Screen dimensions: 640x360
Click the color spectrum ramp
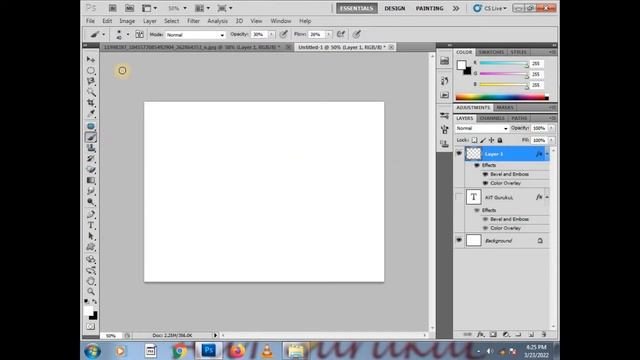click(x=502, y=97)
